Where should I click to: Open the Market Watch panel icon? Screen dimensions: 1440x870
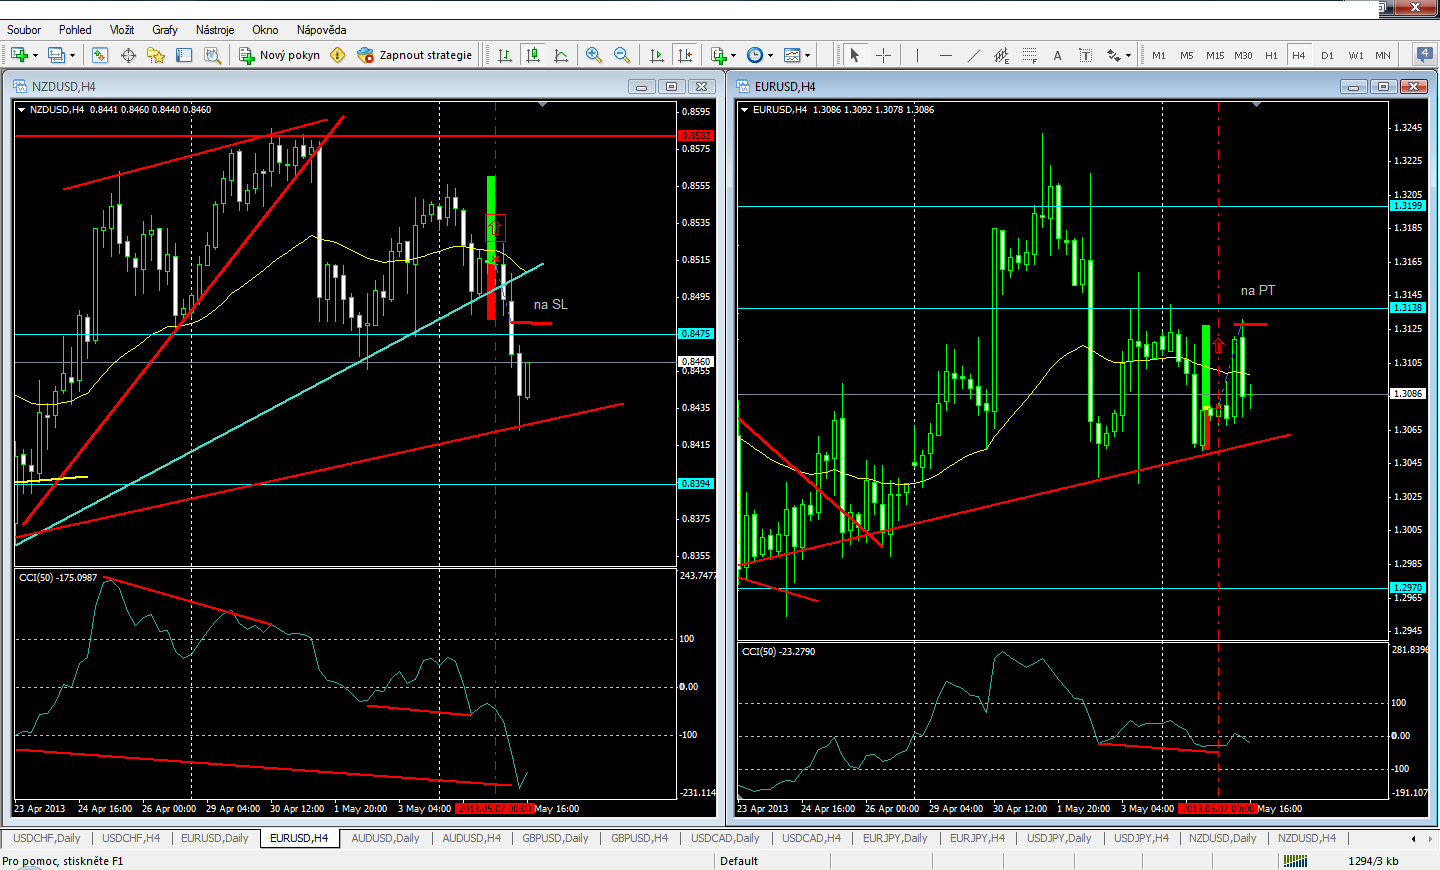[x=100, y=55]
